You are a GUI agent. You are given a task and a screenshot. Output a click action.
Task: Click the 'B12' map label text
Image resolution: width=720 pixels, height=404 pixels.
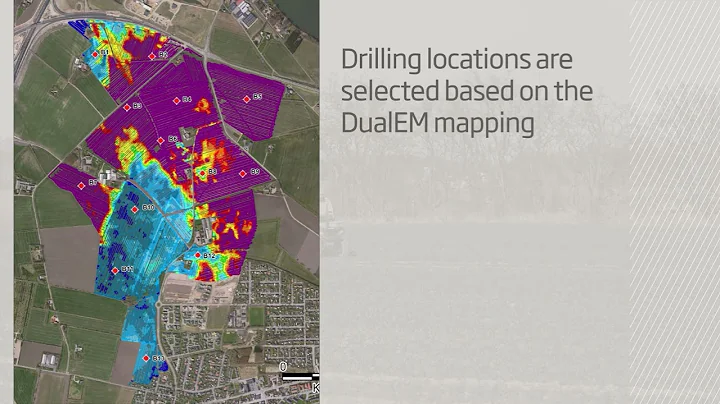[209, 255]
